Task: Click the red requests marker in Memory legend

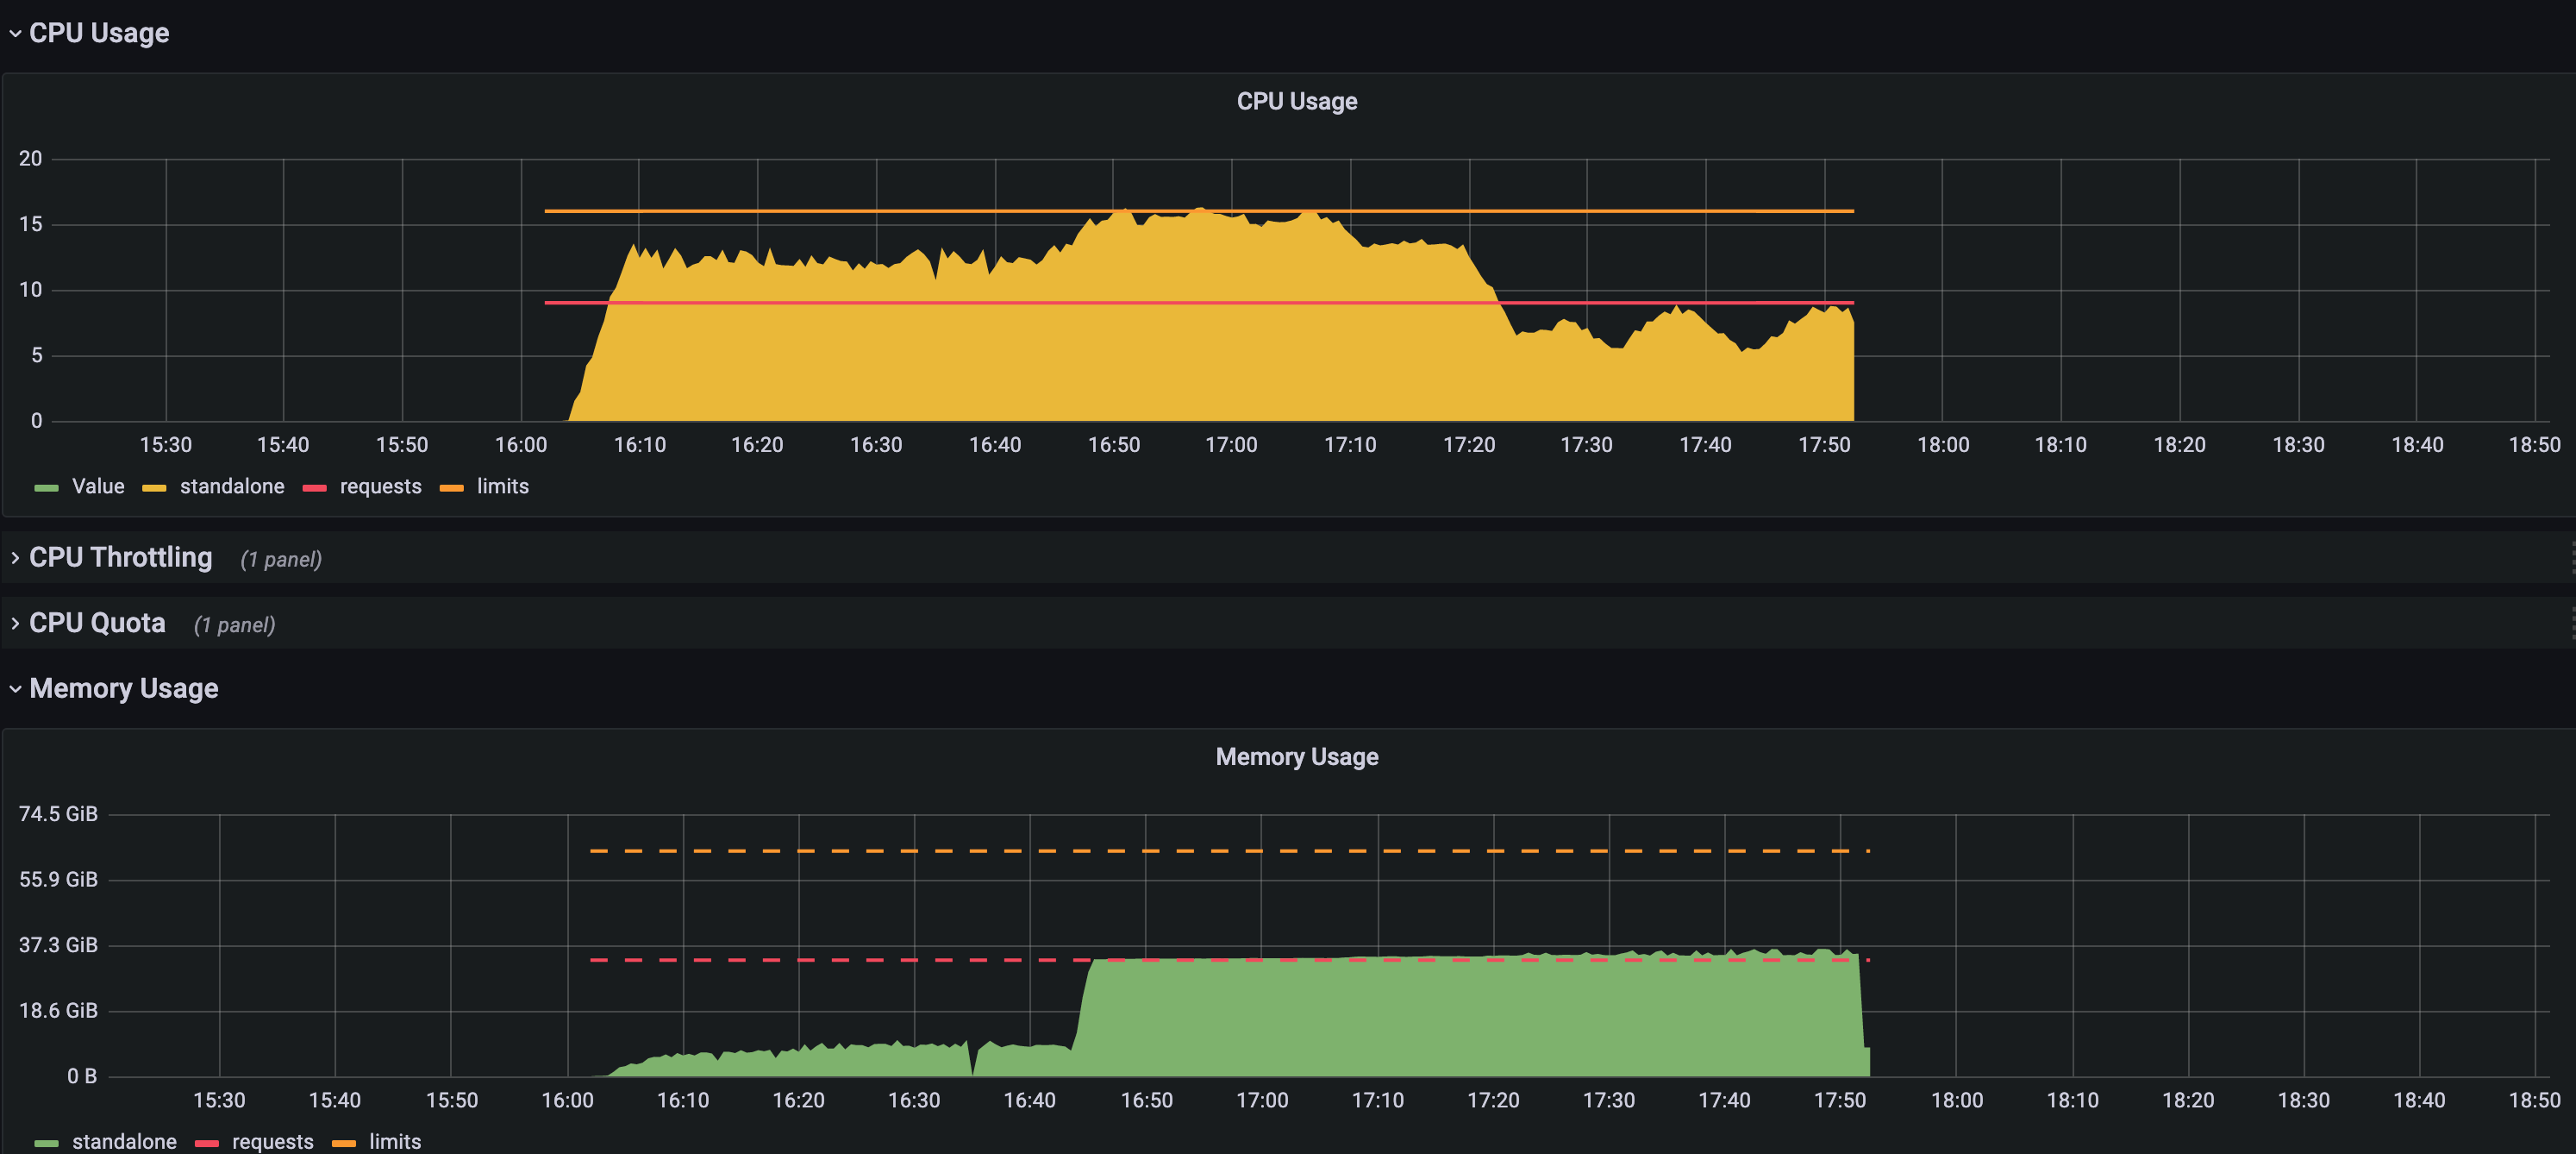Action: pos(206,1142)
